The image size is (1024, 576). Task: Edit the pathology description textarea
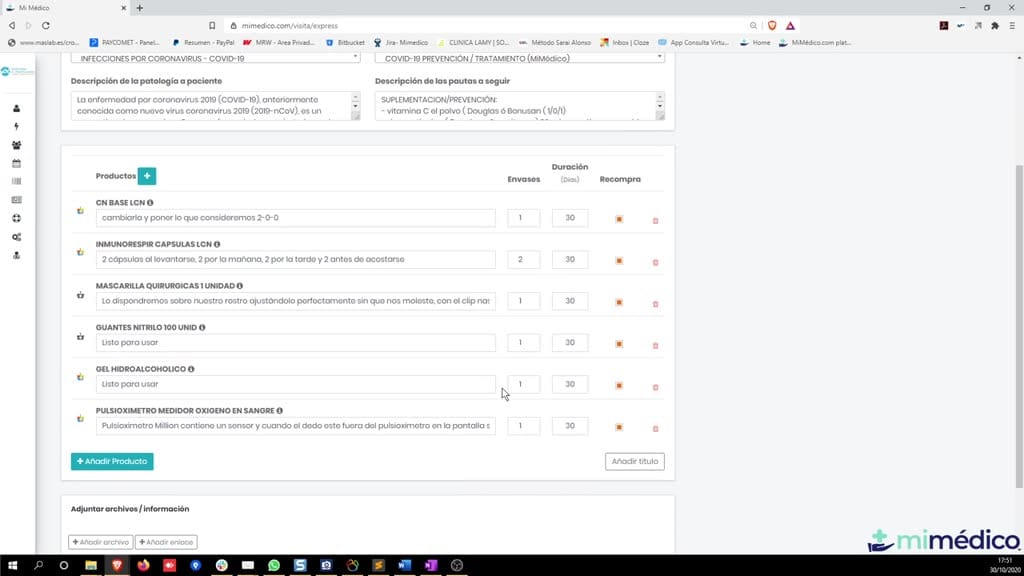pyautogui.click(x=216, y=106)
